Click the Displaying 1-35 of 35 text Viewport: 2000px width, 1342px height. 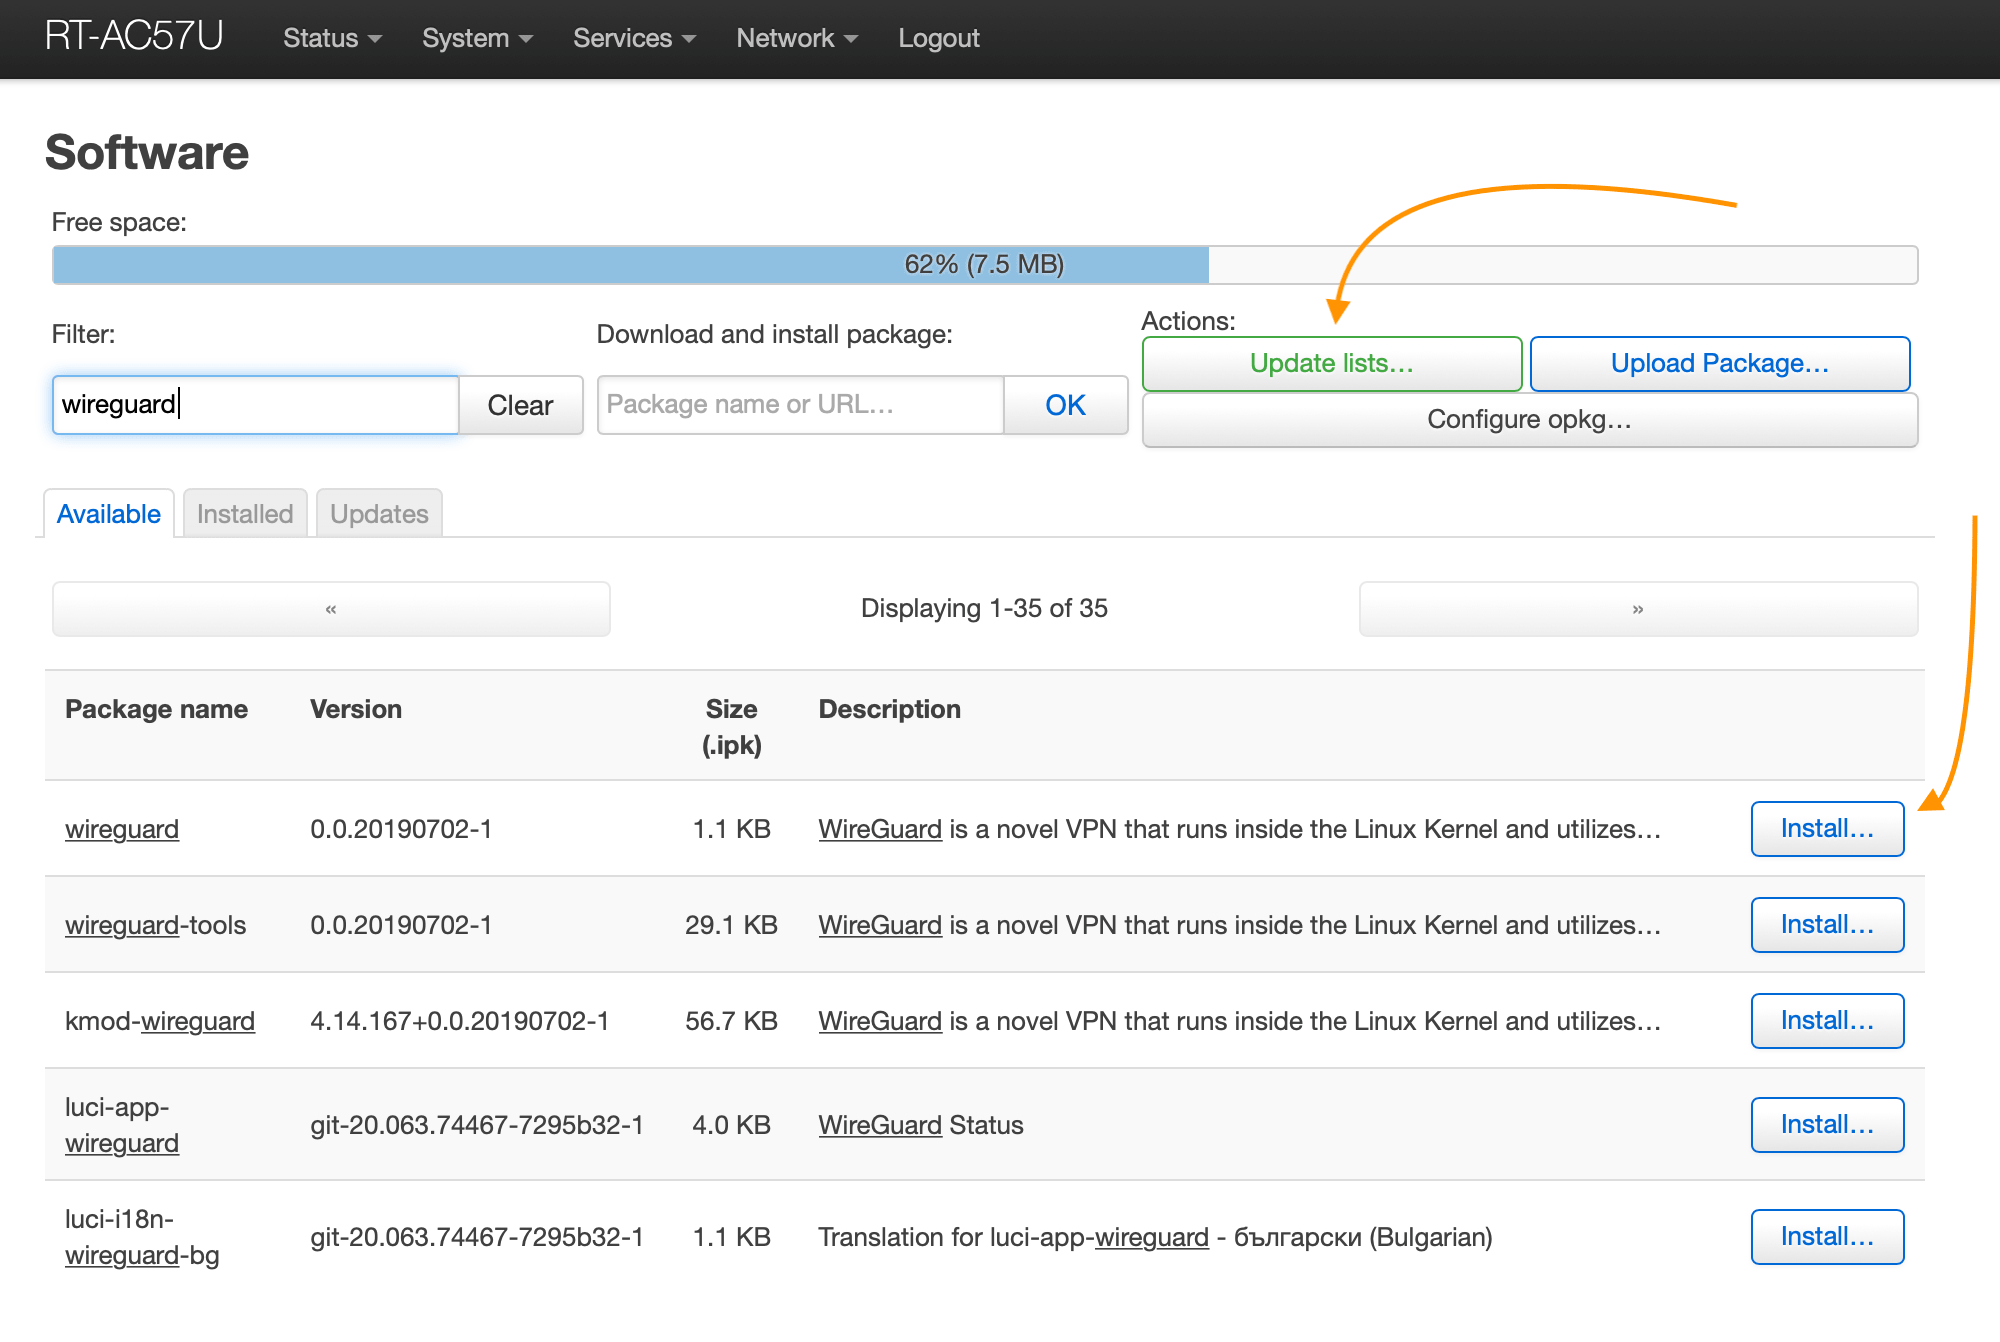pos(984,608)
